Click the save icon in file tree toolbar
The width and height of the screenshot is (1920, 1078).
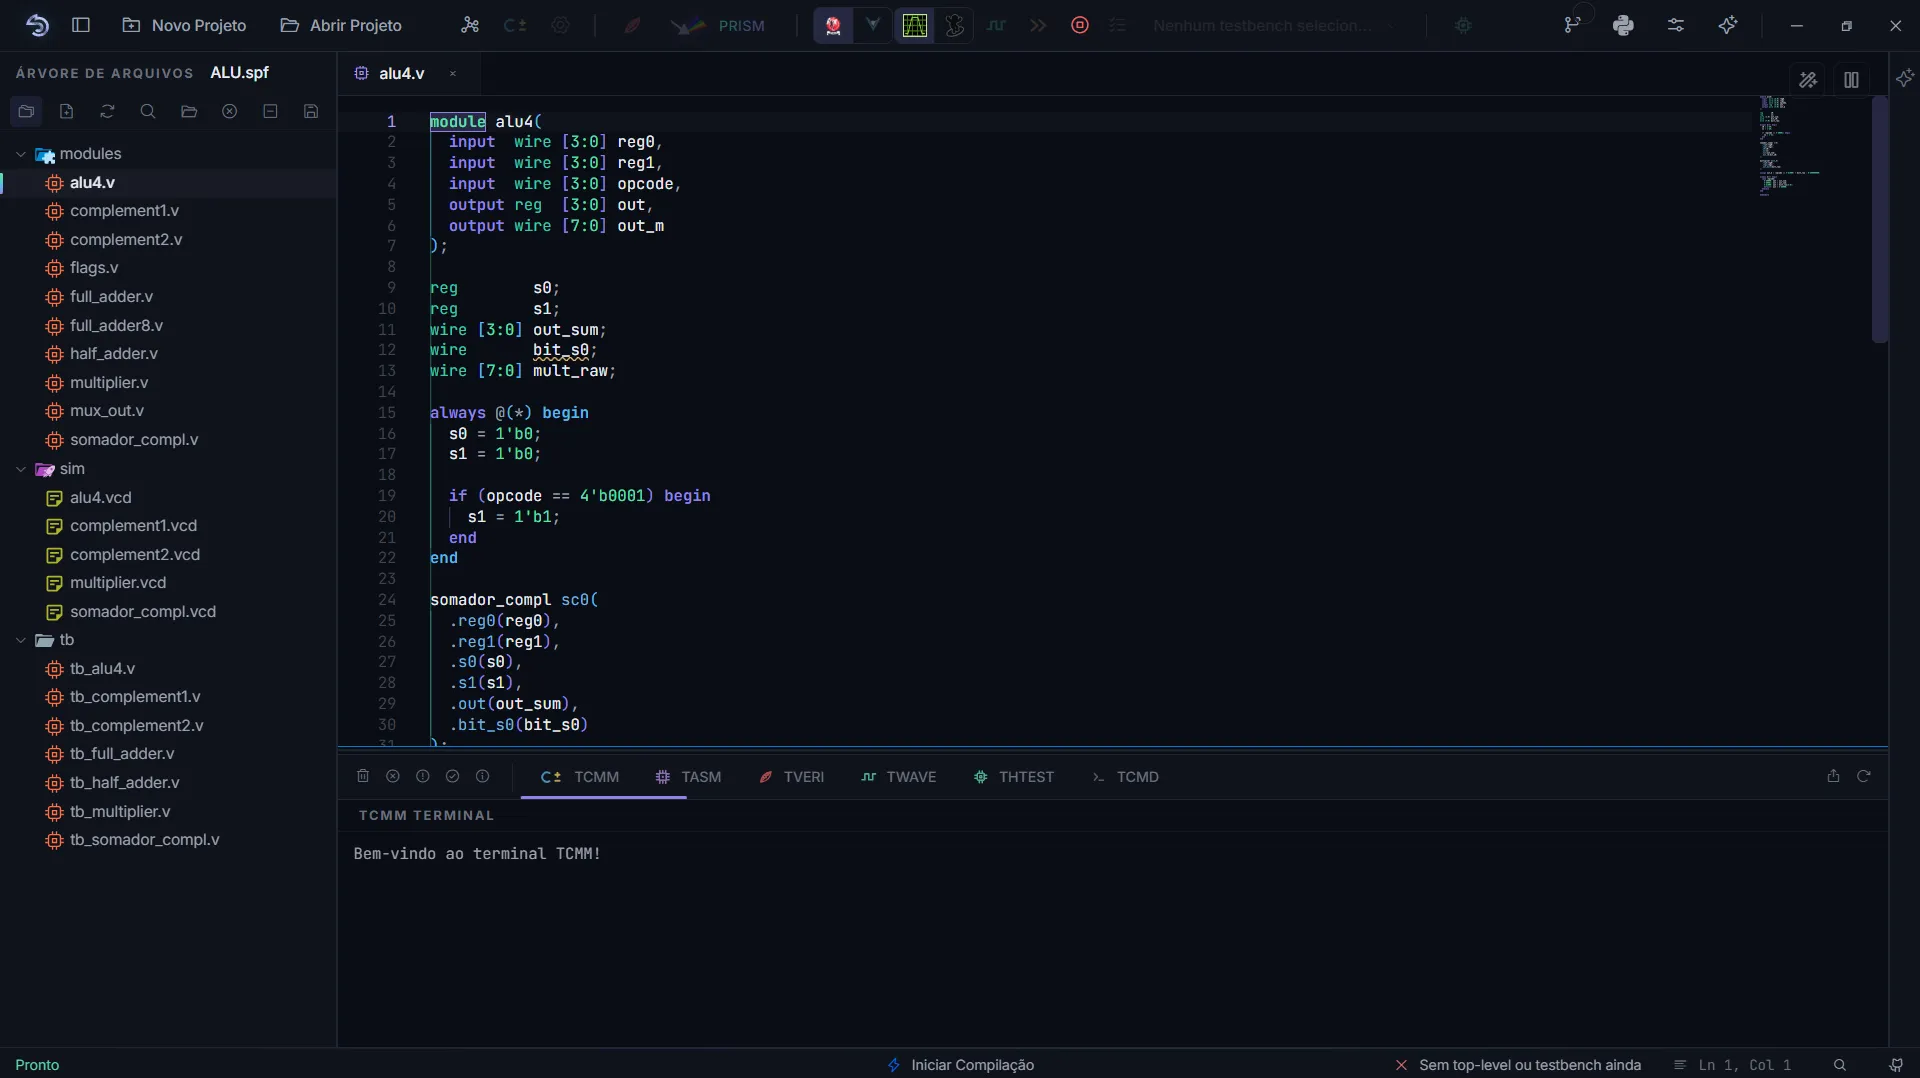[x=311, y=111]
